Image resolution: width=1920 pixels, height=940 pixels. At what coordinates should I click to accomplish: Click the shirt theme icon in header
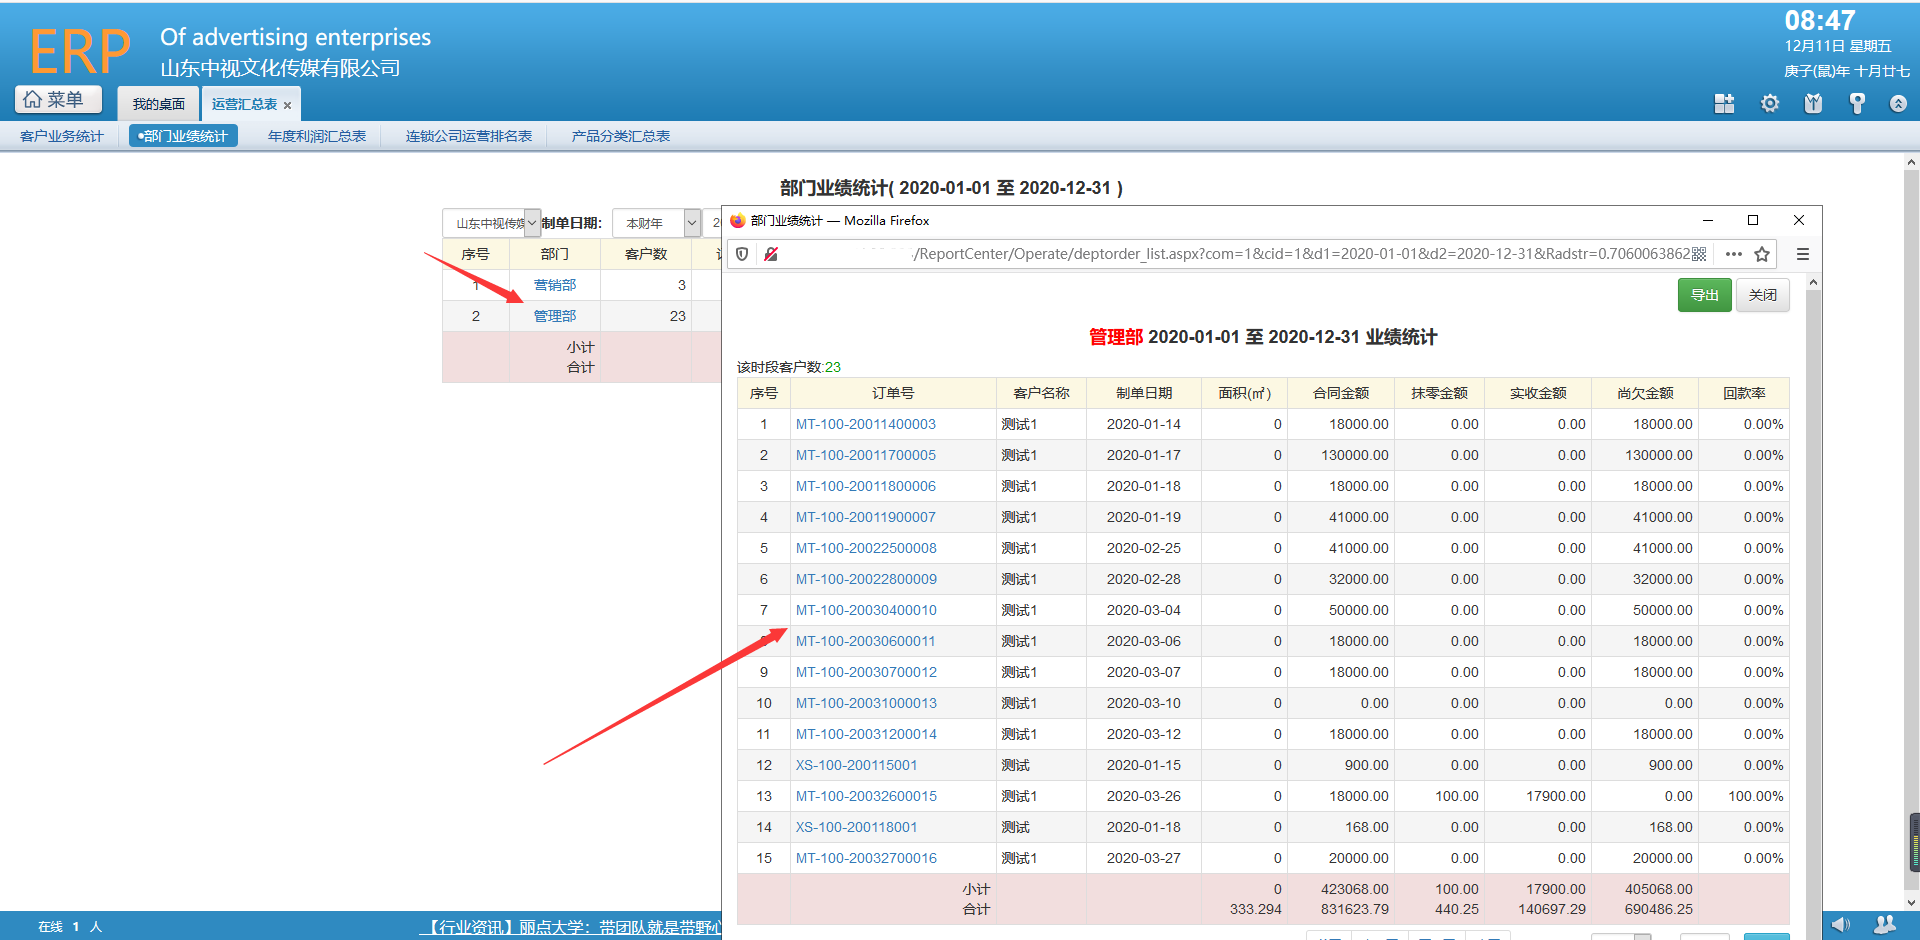pyautogui.click(x=1813, y=103)
